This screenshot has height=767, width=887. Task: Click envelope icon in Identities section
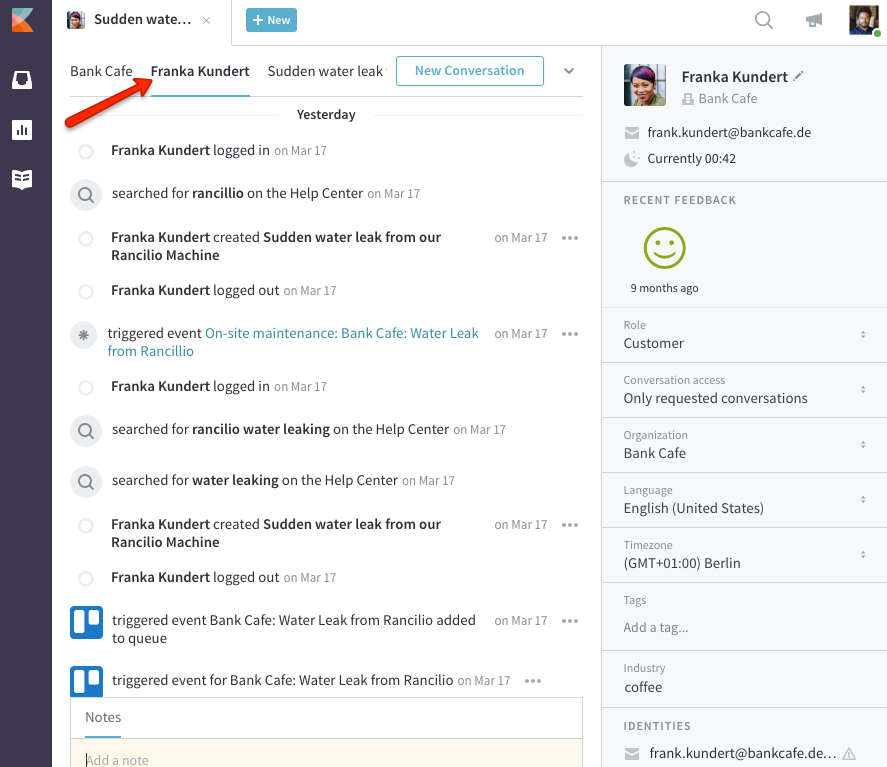632,754
